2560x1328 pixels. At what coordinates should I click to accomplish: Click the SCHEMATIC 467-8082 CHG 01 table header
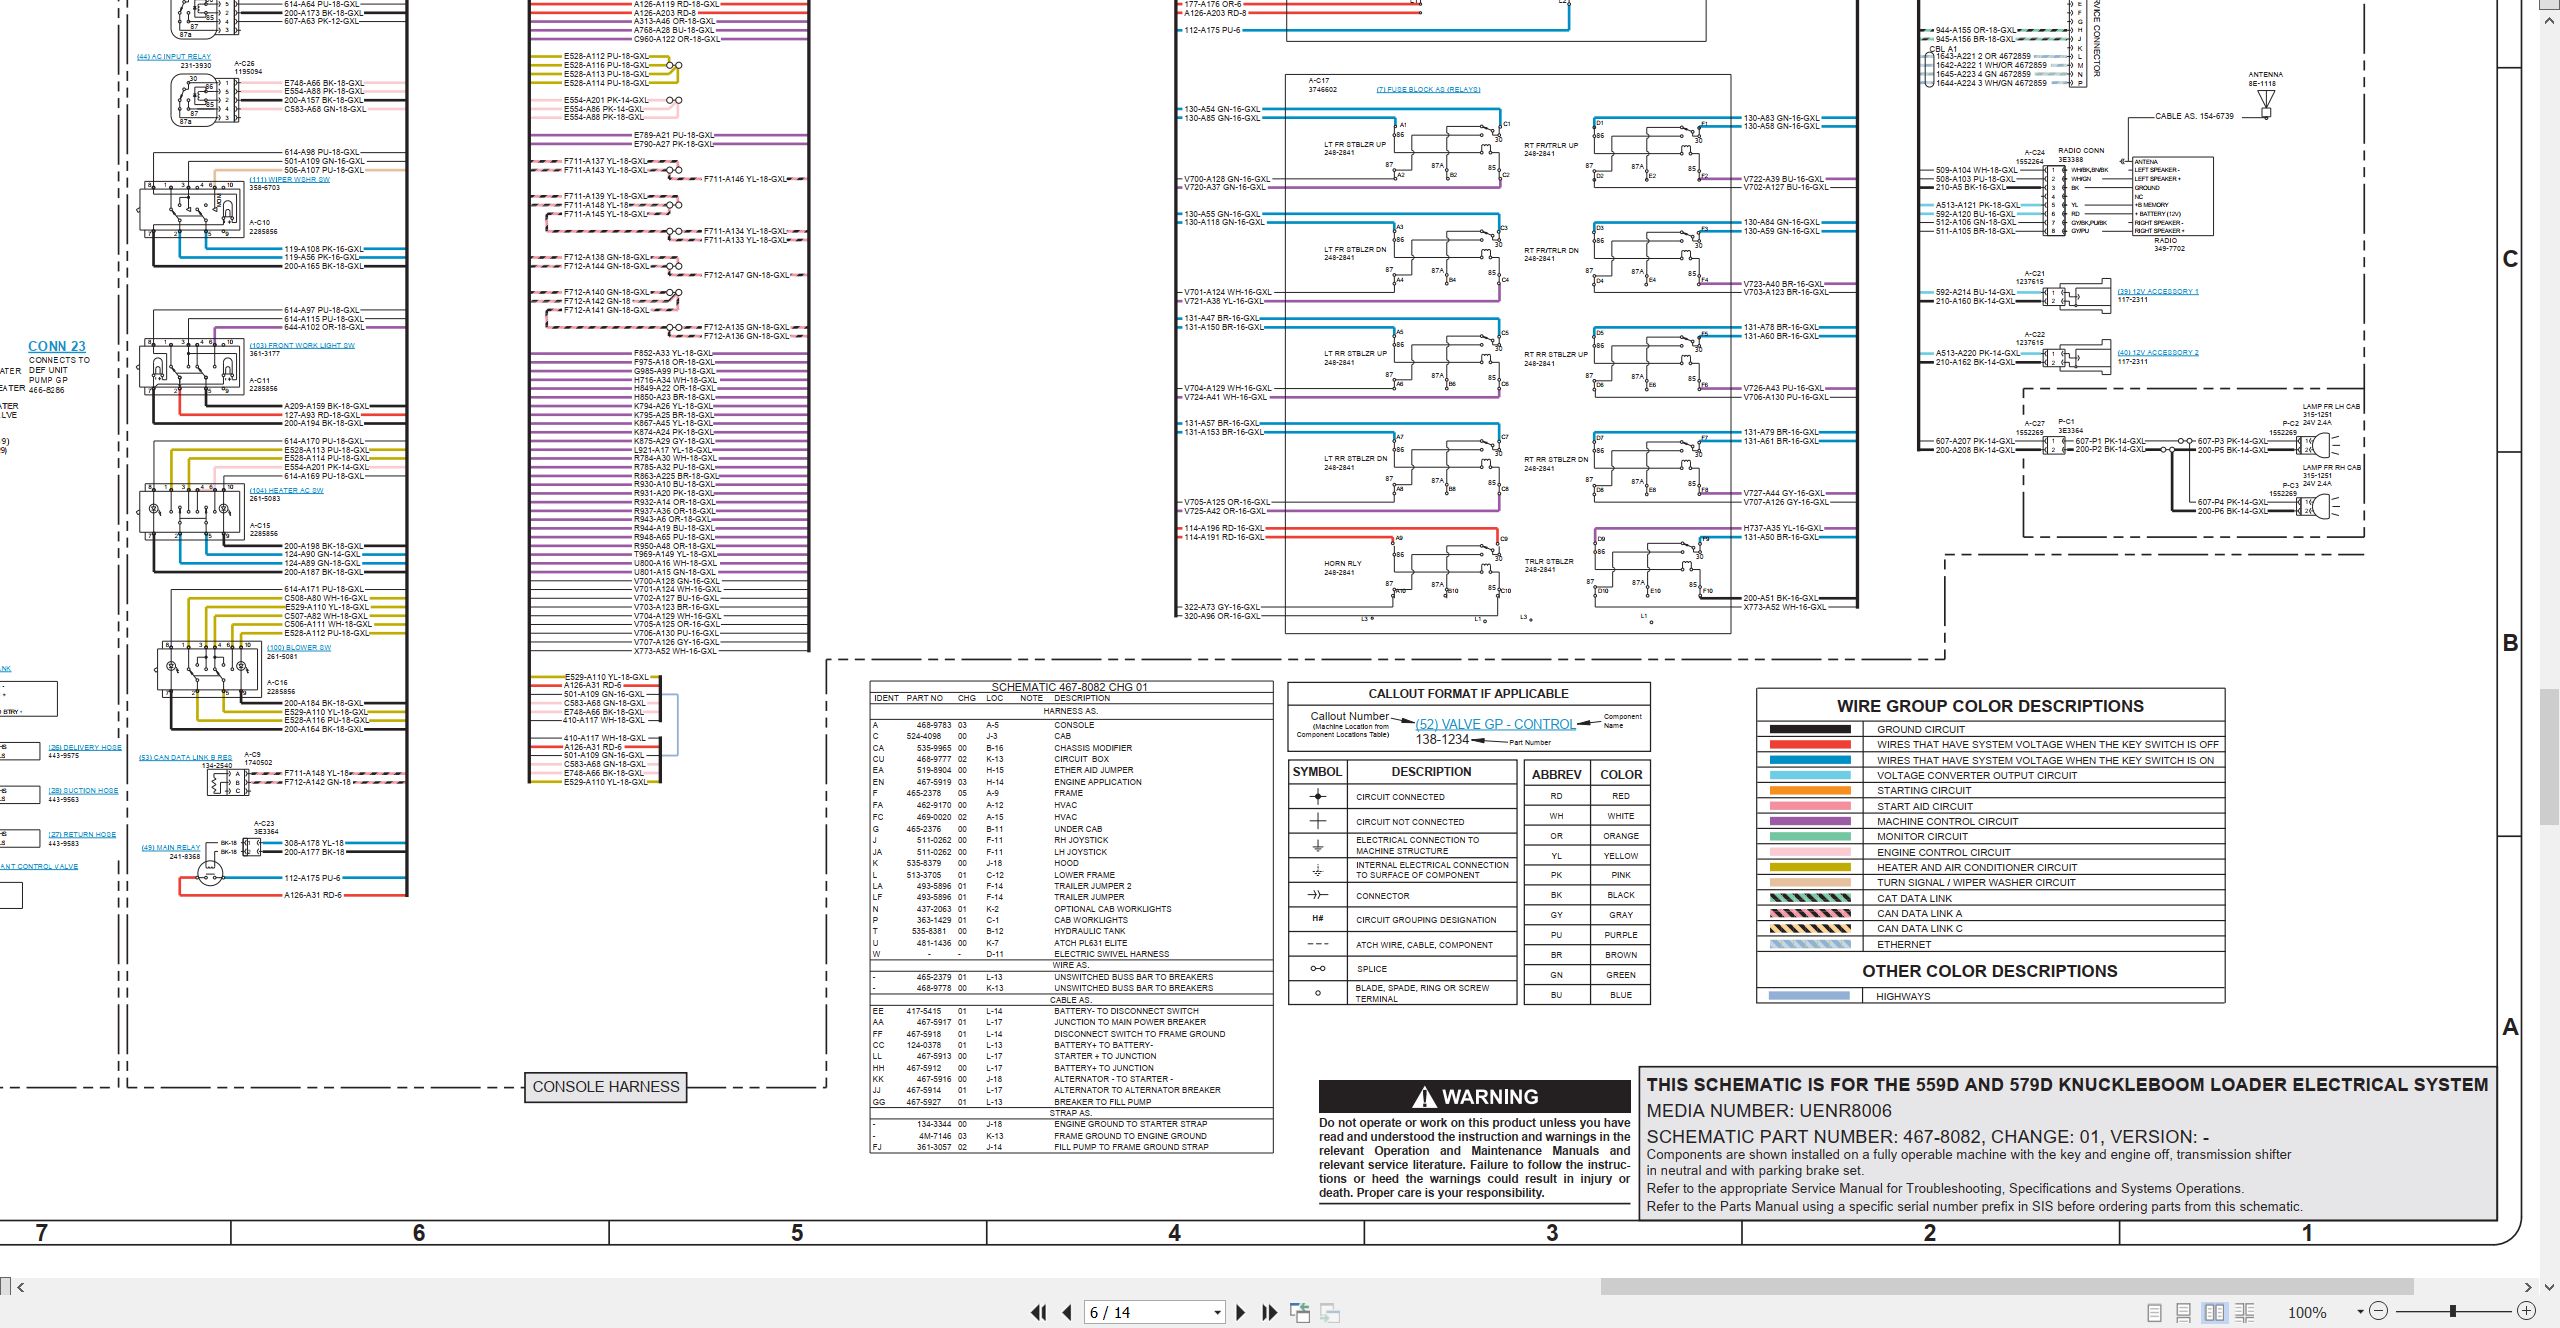click(x=1070, y=688)
